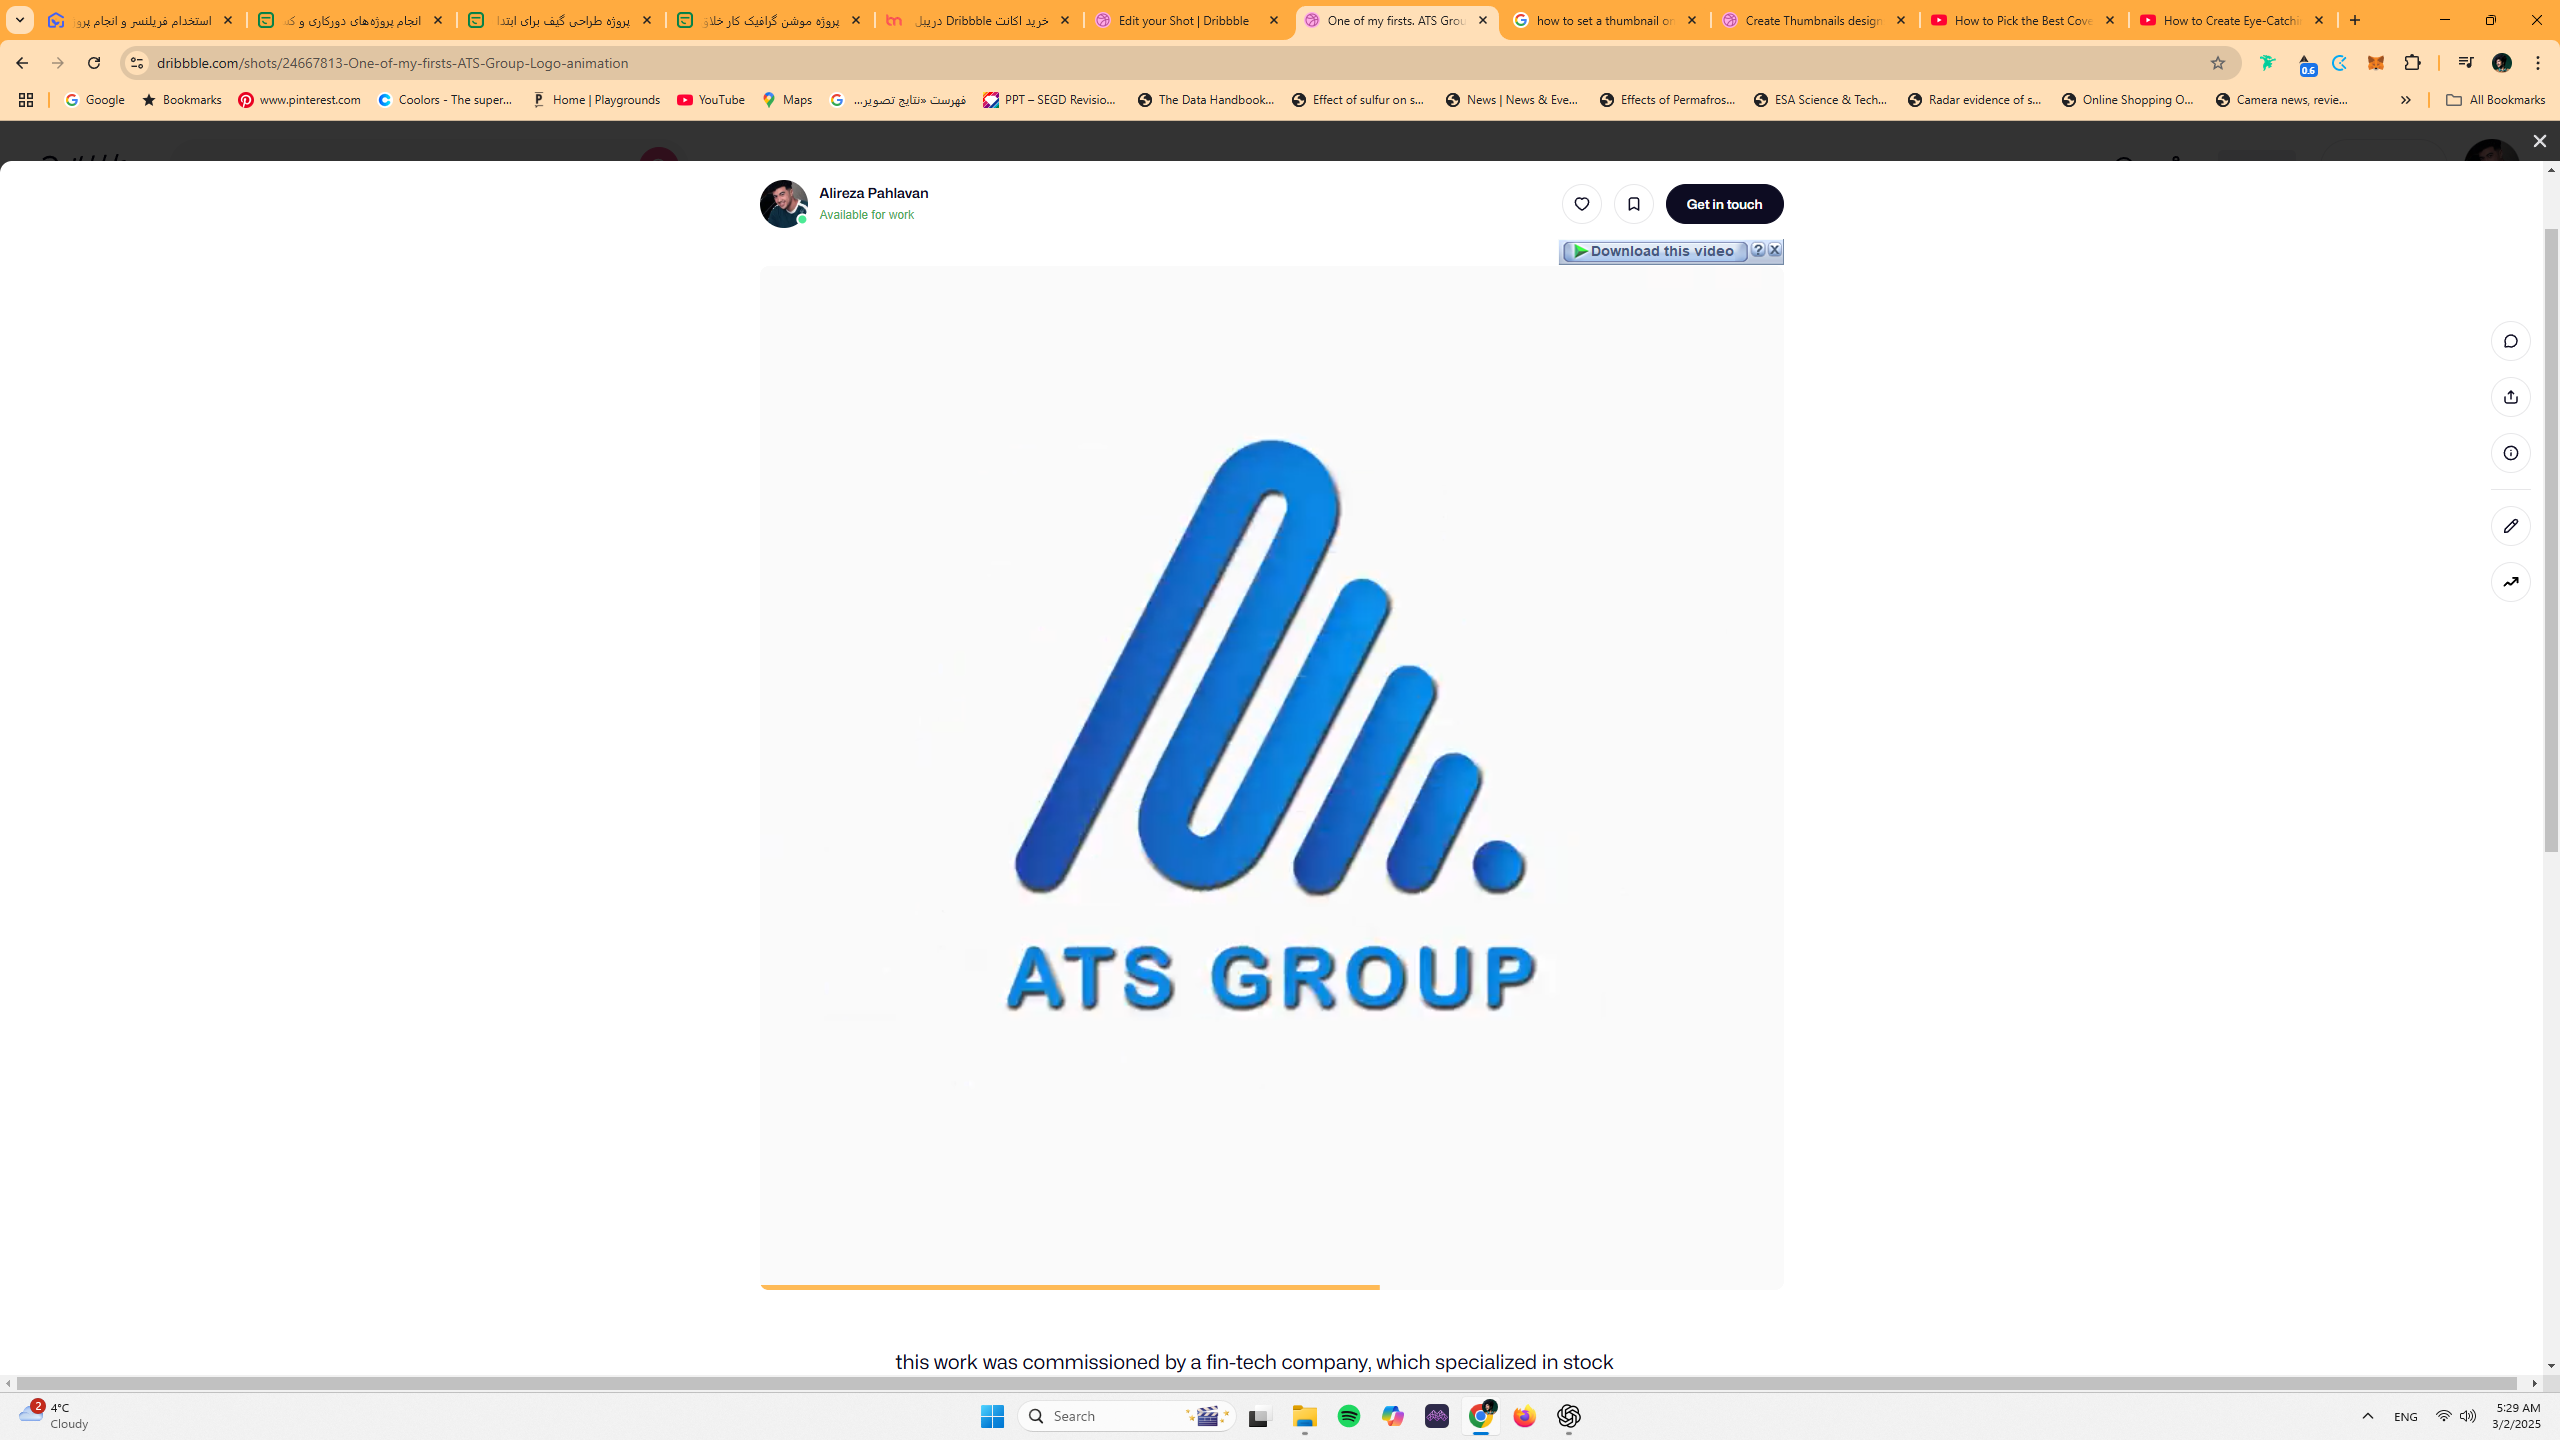Screen dimensions: 2560x1440
Task: Click the Get in touch button
Action: [x=1724, y=204]
